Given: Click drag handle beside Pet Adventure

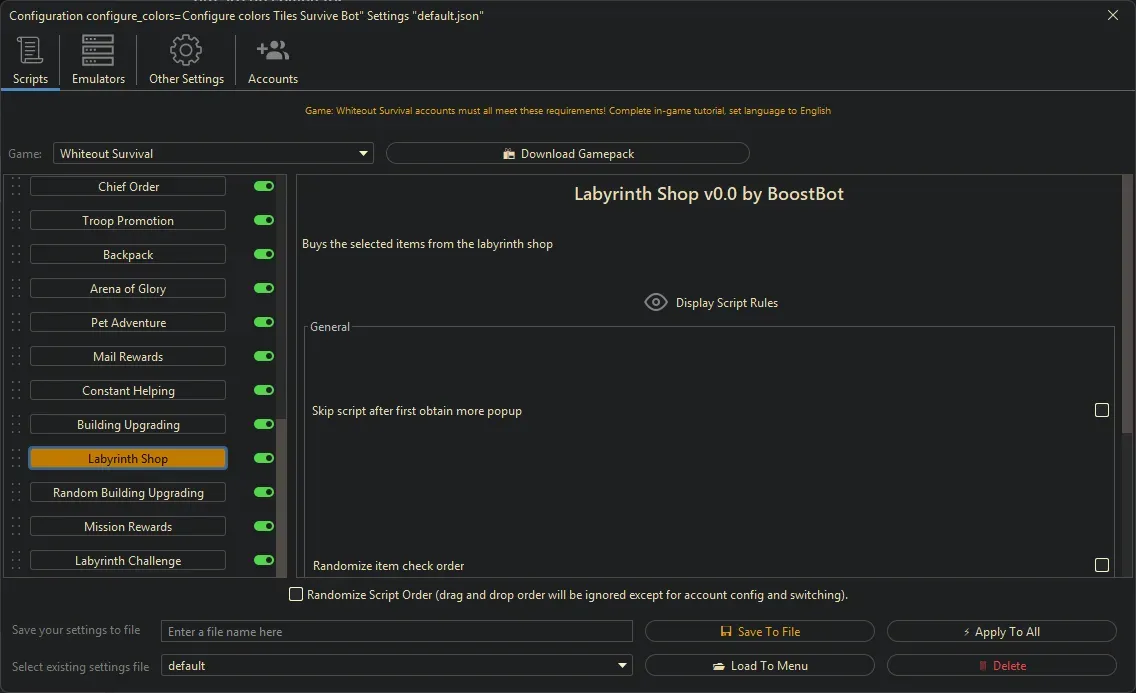Looking at the screenshot, I should tap(16, 323).
